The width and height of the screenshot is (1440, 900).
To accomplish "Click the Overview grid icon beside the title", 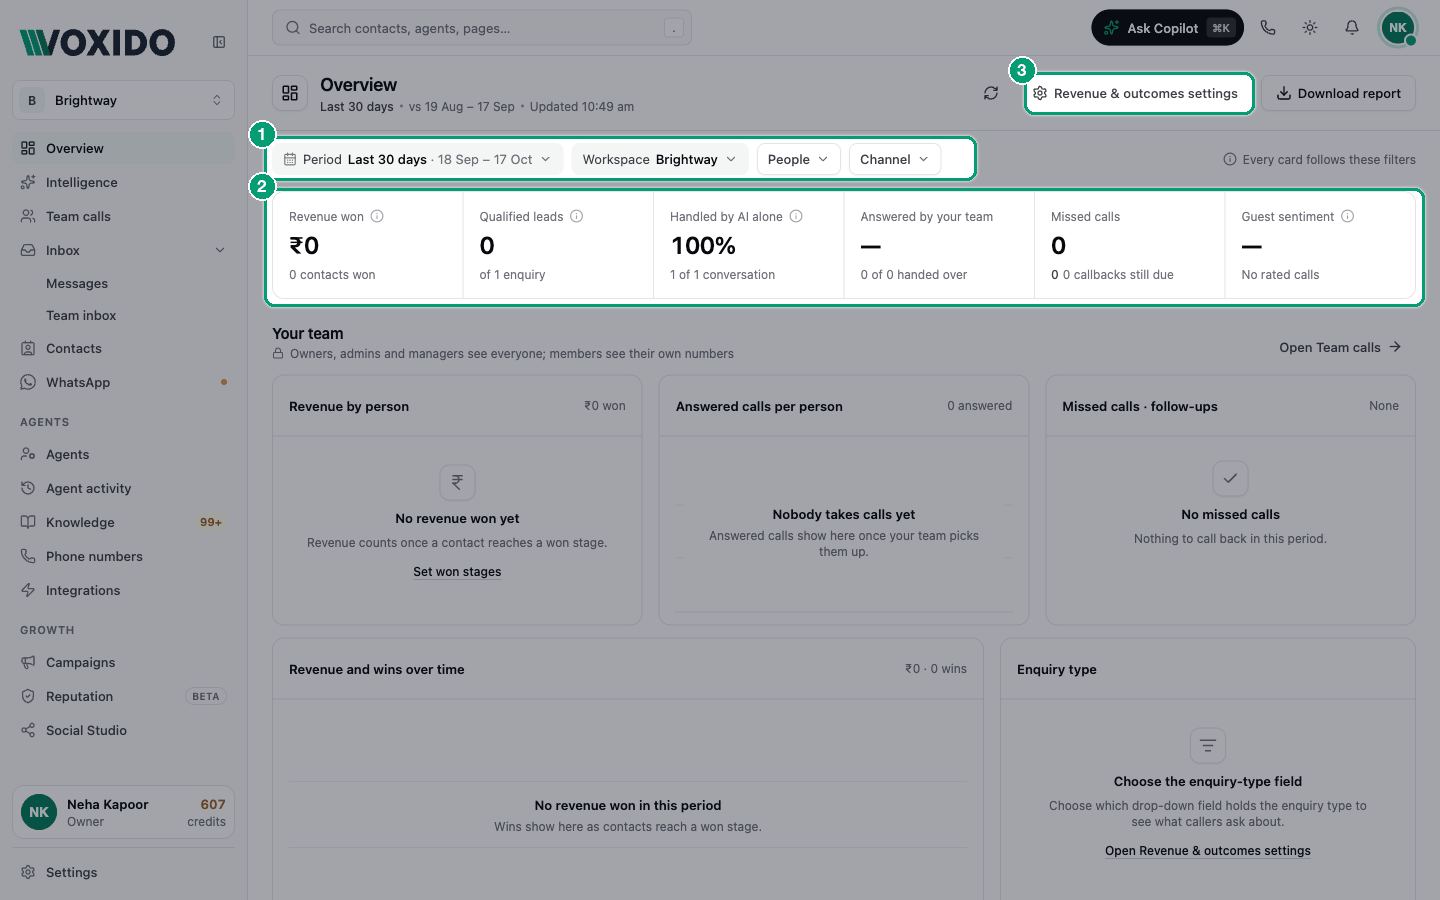I will click(x=290, y=93).
